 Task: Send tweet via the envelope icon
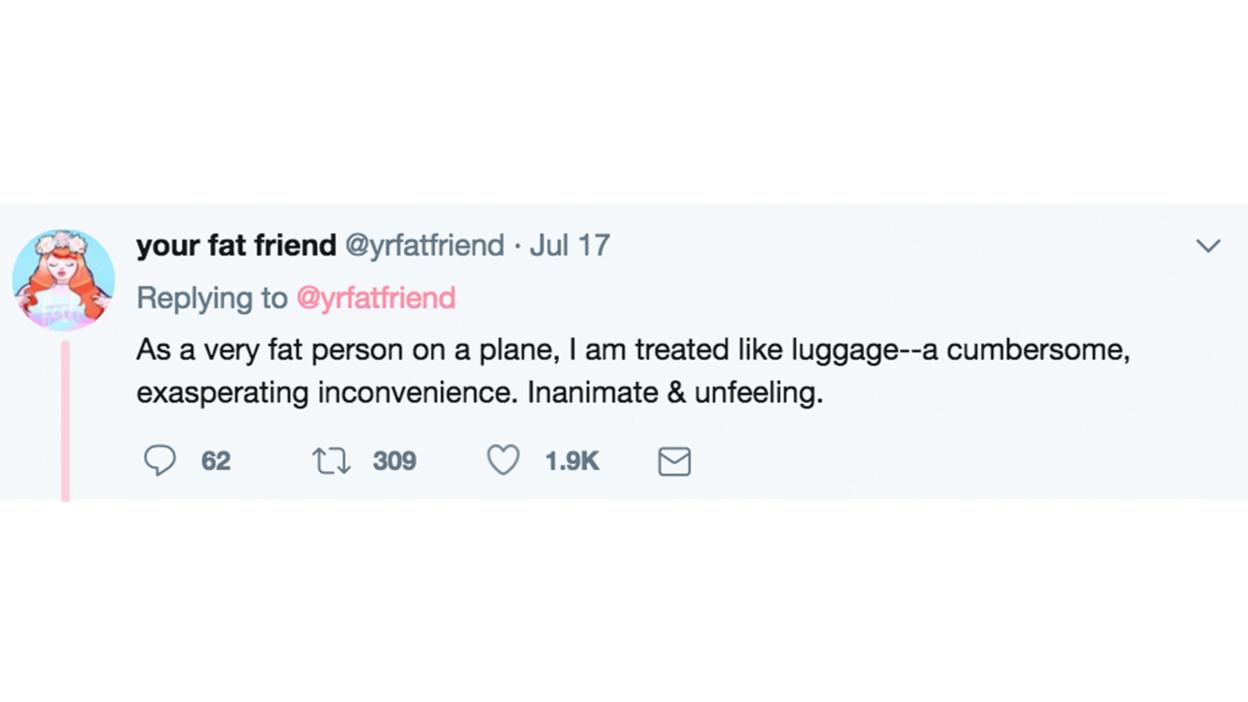tap(674, 461)
